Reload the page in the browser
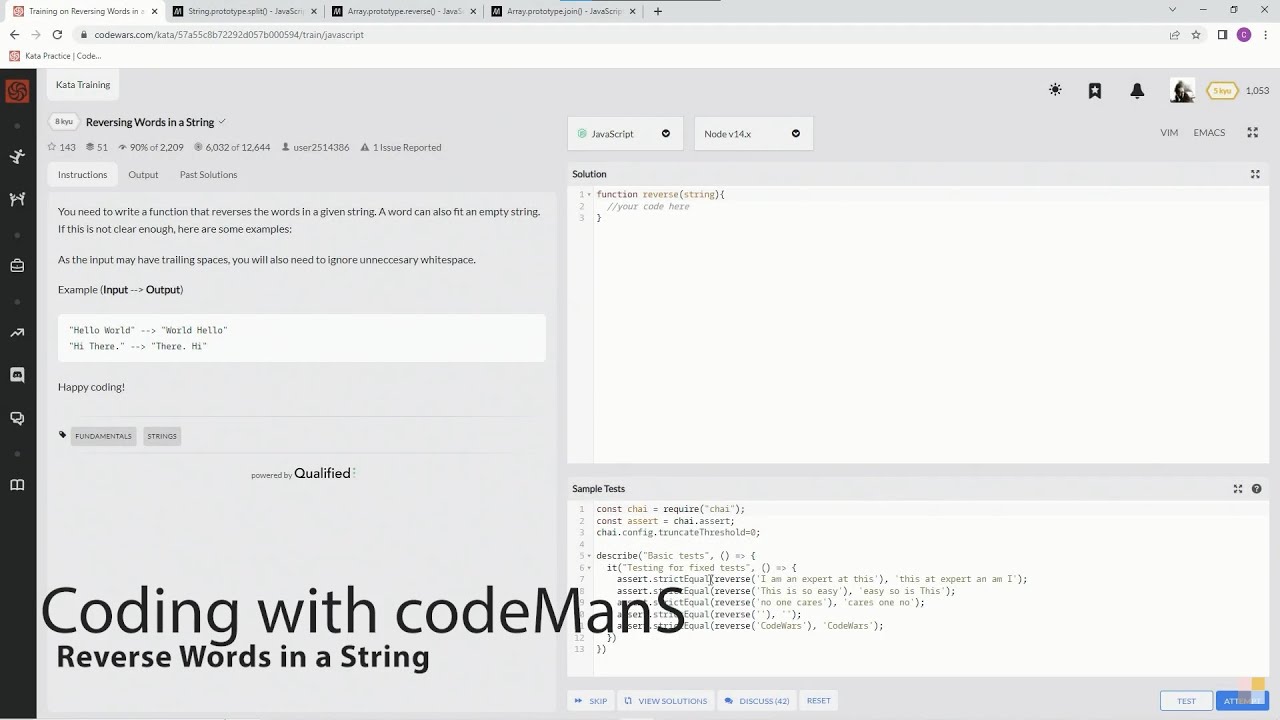This screenshot has height=720, width=1280. coord(57,34)
